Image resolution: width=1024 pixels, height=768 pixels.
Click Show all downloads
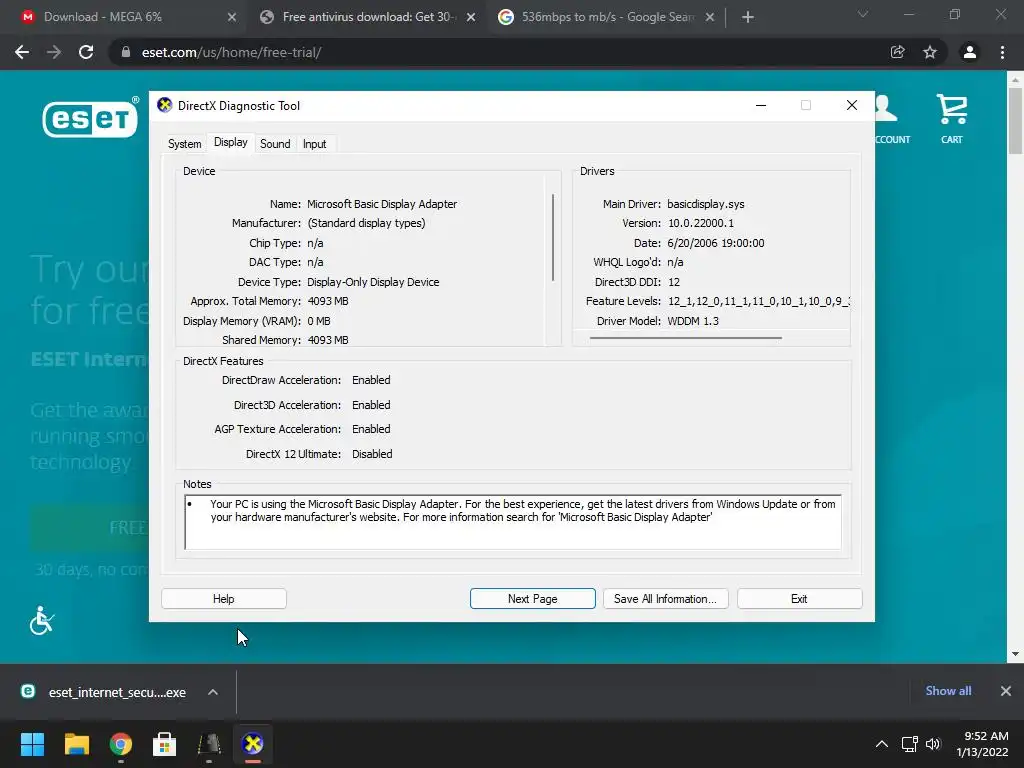[x=948, y=691]
